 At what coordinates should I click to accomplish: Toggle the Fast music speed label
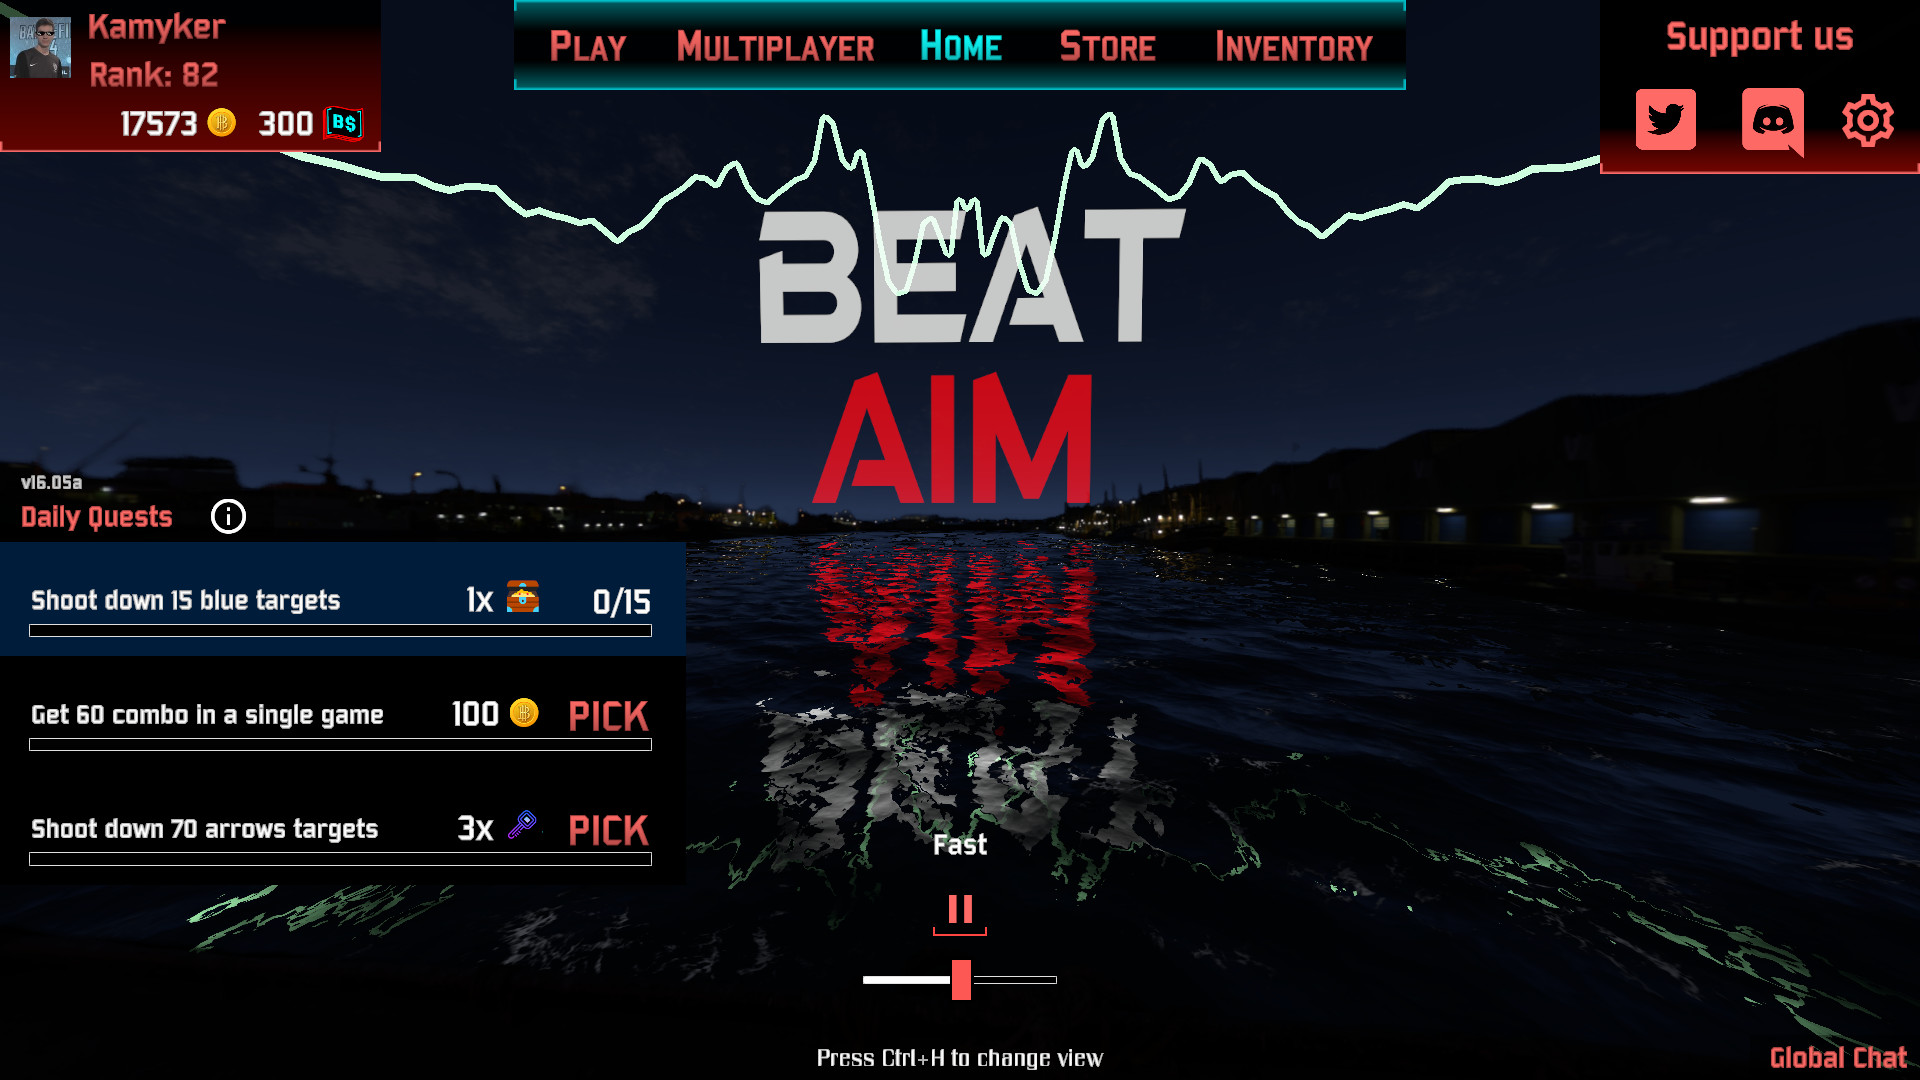tap(959, 844)
